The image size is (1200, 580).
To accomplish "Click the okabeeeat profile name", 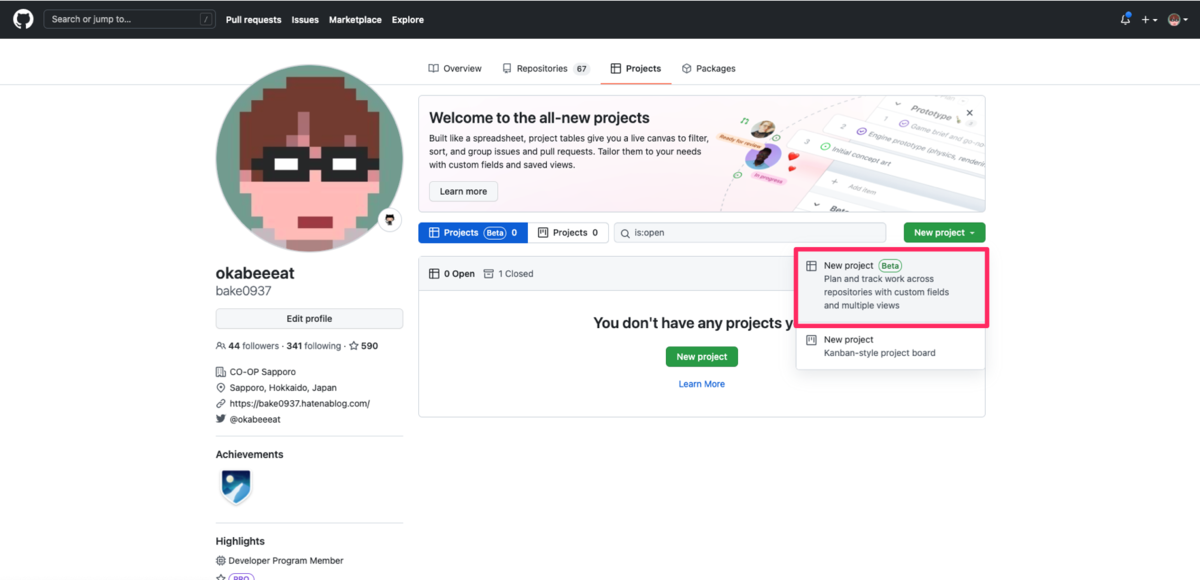I will 255,273.
